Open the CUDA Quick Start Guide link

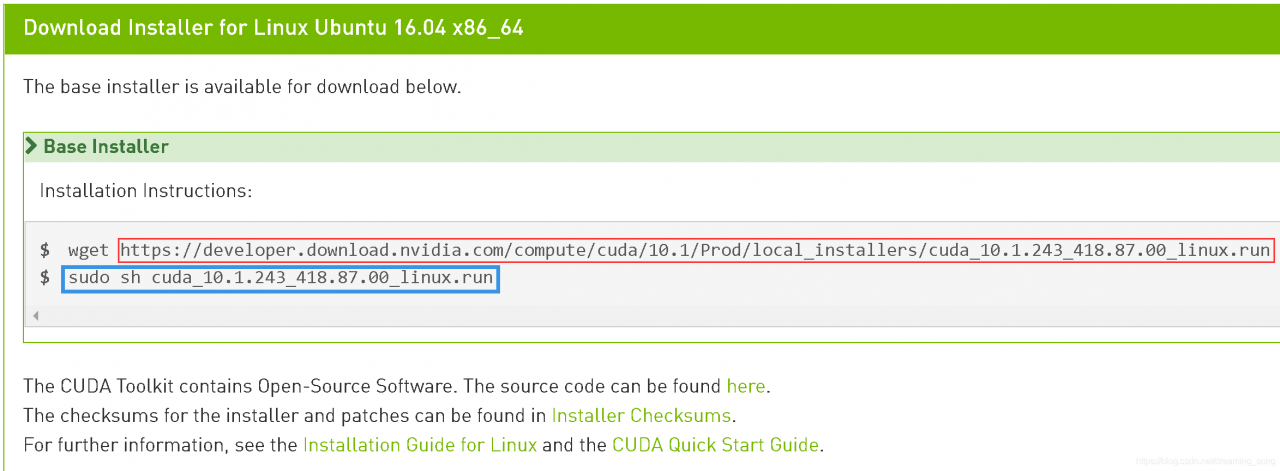pyautogui.click(x=716, y=444)
